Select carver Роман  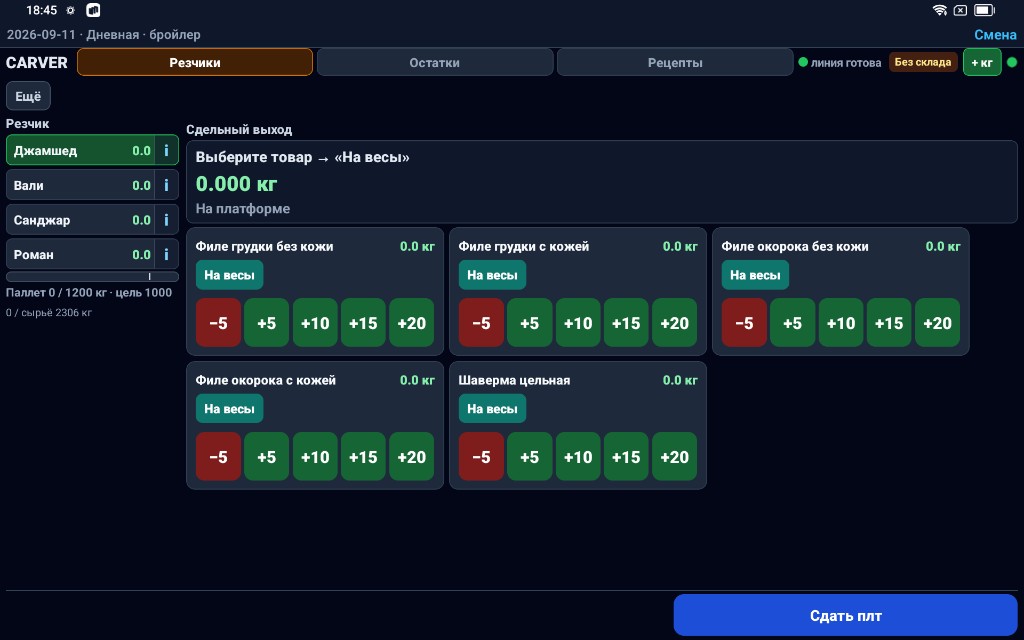point(80,255)
